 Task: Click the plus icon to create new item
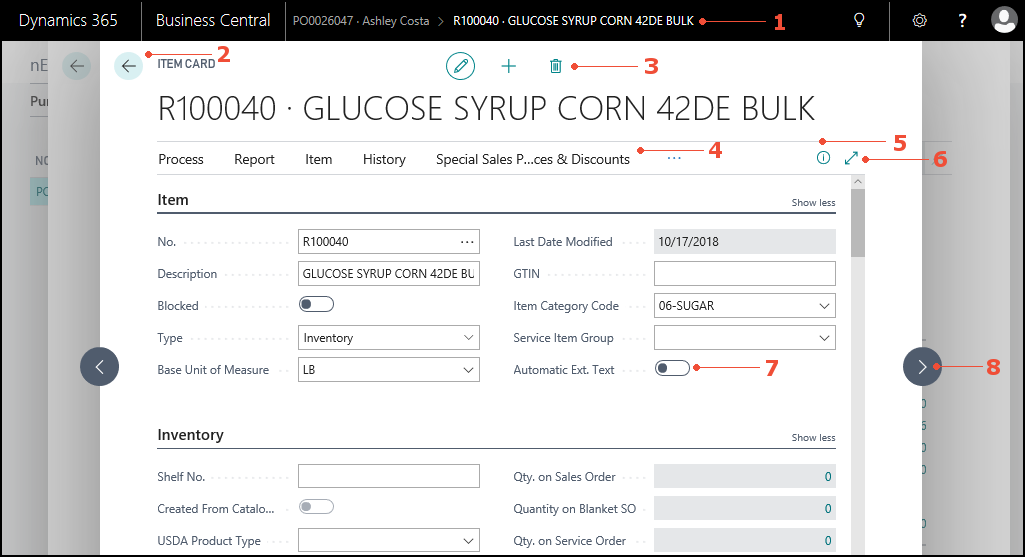508,66
